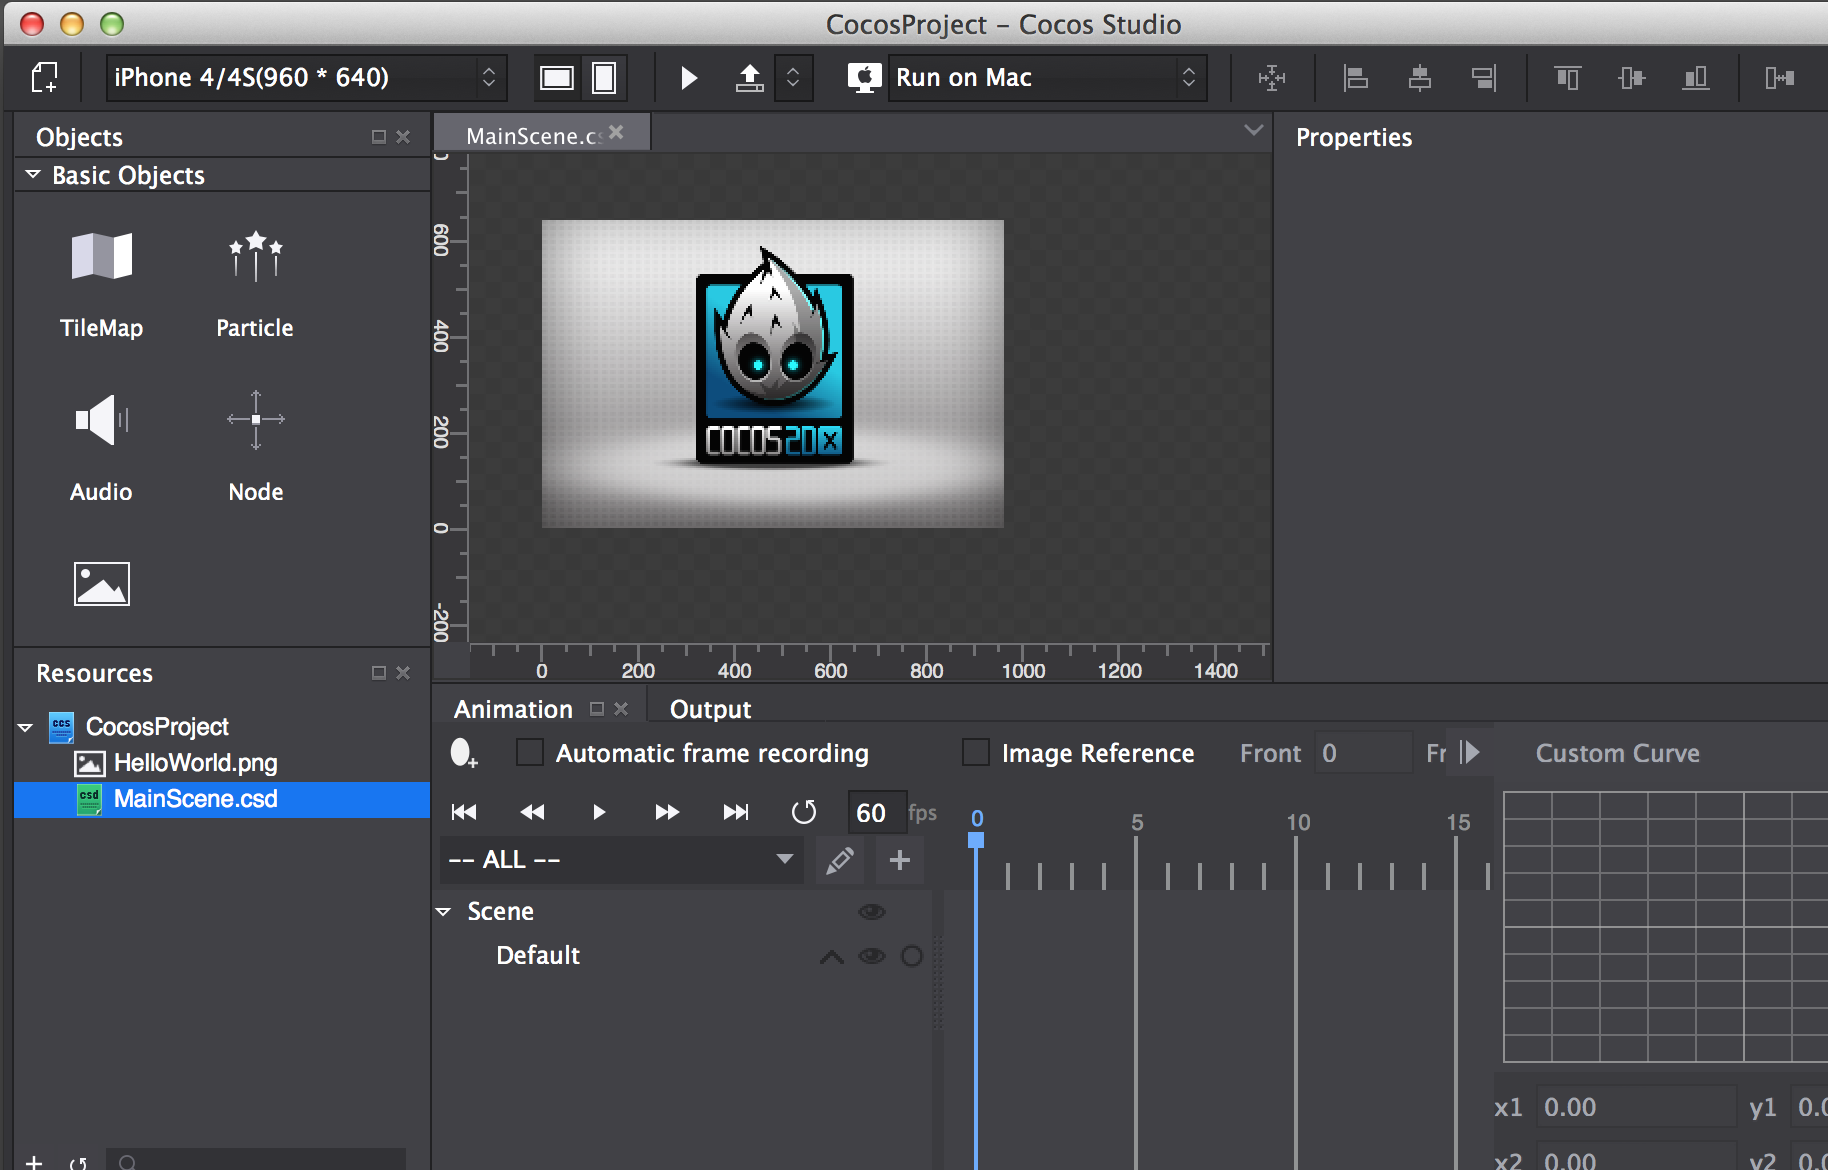Screen dimensions: 1828x1170
Task: Align selected objects to right edge
Action: tap(1484, 78)
